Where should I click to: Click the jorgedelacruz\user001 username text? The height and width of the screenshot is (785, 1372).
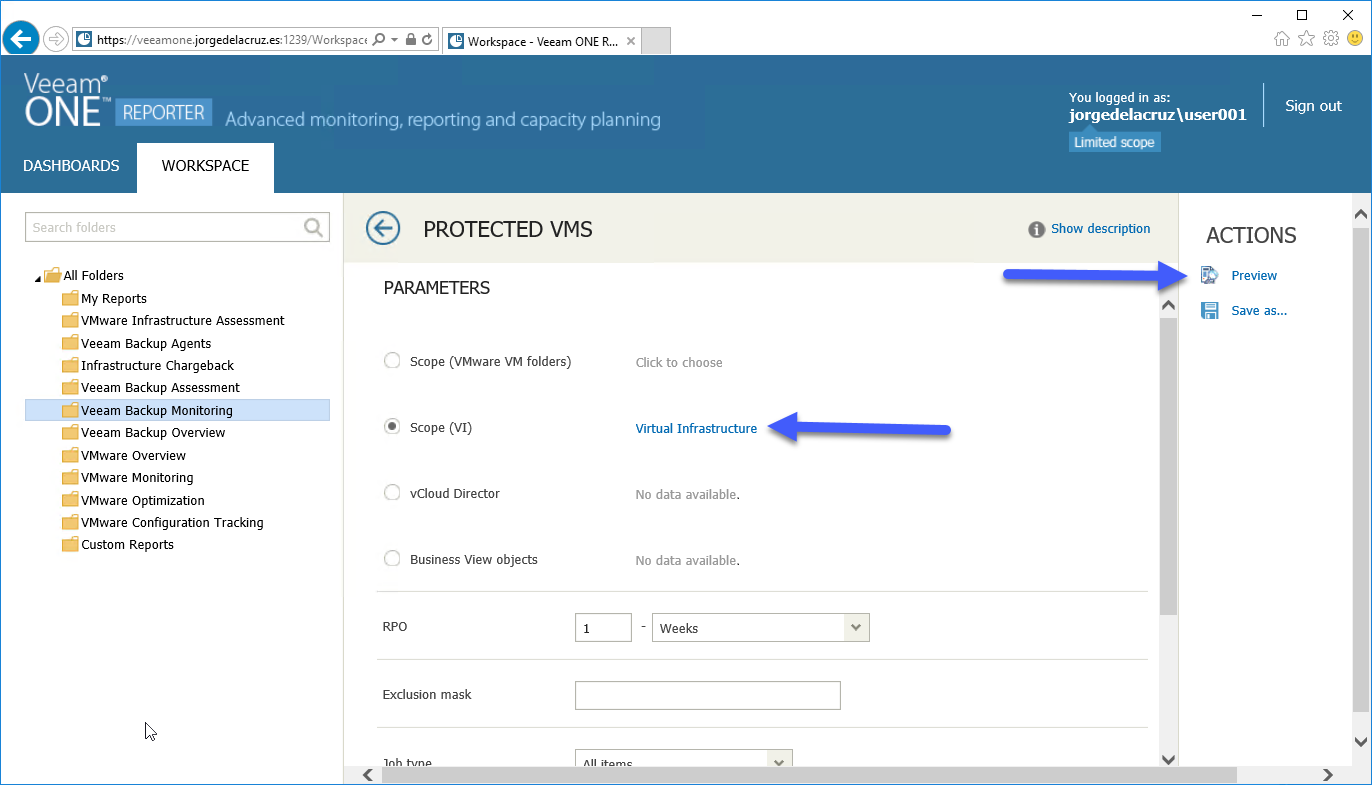pyautogui.click(x=1158, y=115)
